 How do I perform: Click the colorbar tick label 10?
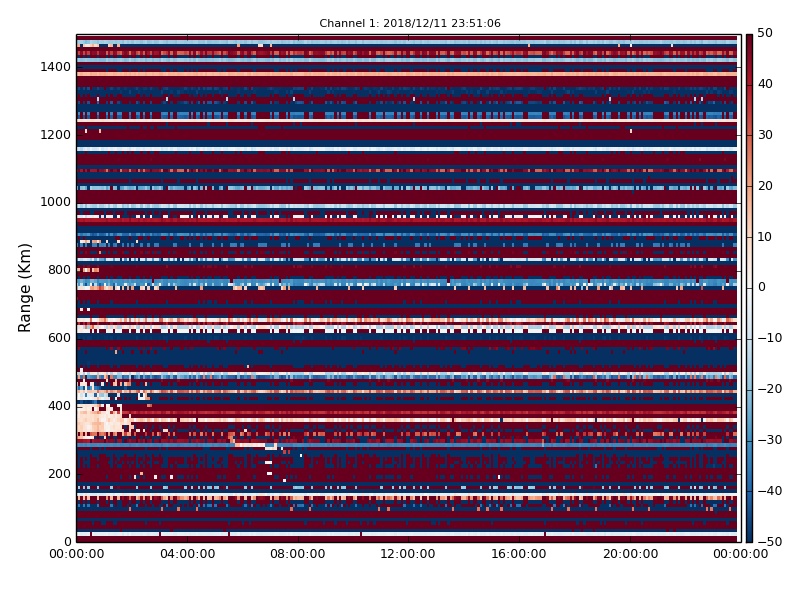pyautogui.click(x=765, y=237)
